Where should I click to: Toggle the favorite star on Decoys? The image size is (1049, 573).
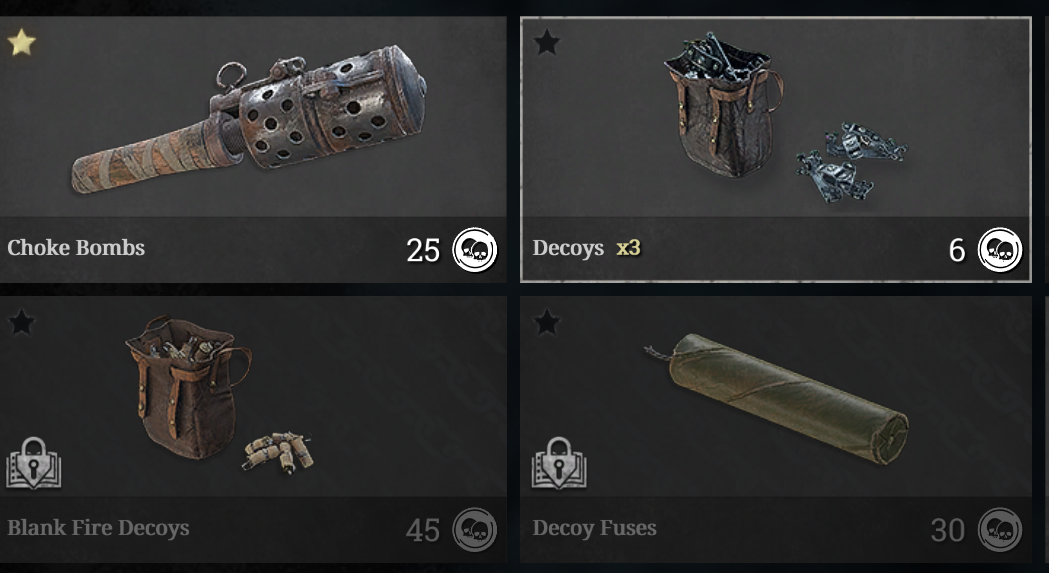point(547,42)
